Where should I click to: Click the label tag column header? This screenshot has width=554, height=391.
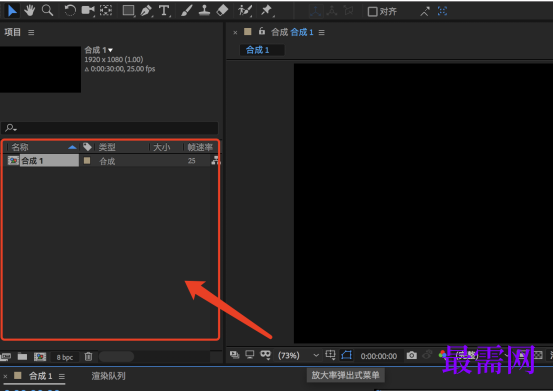(87, 147)
